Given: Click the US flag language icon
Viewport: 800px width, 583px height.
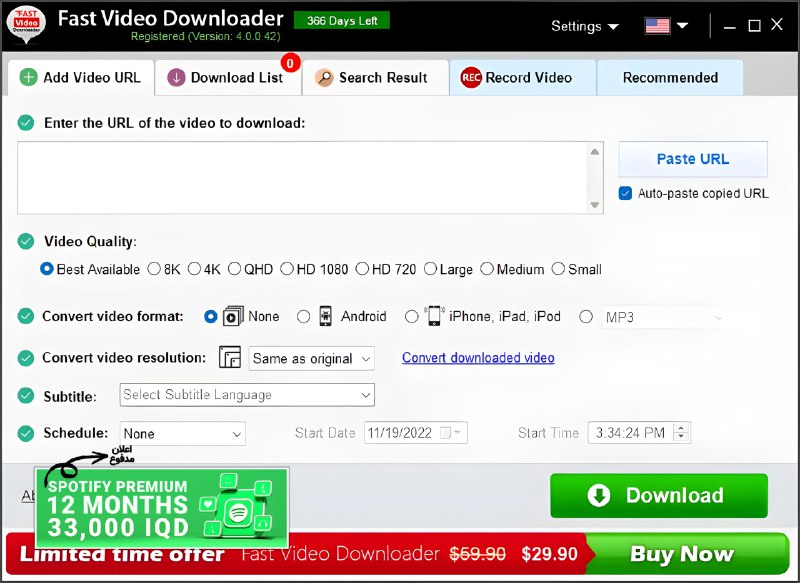Looking at the screenshot, I should tap(658, 26).
